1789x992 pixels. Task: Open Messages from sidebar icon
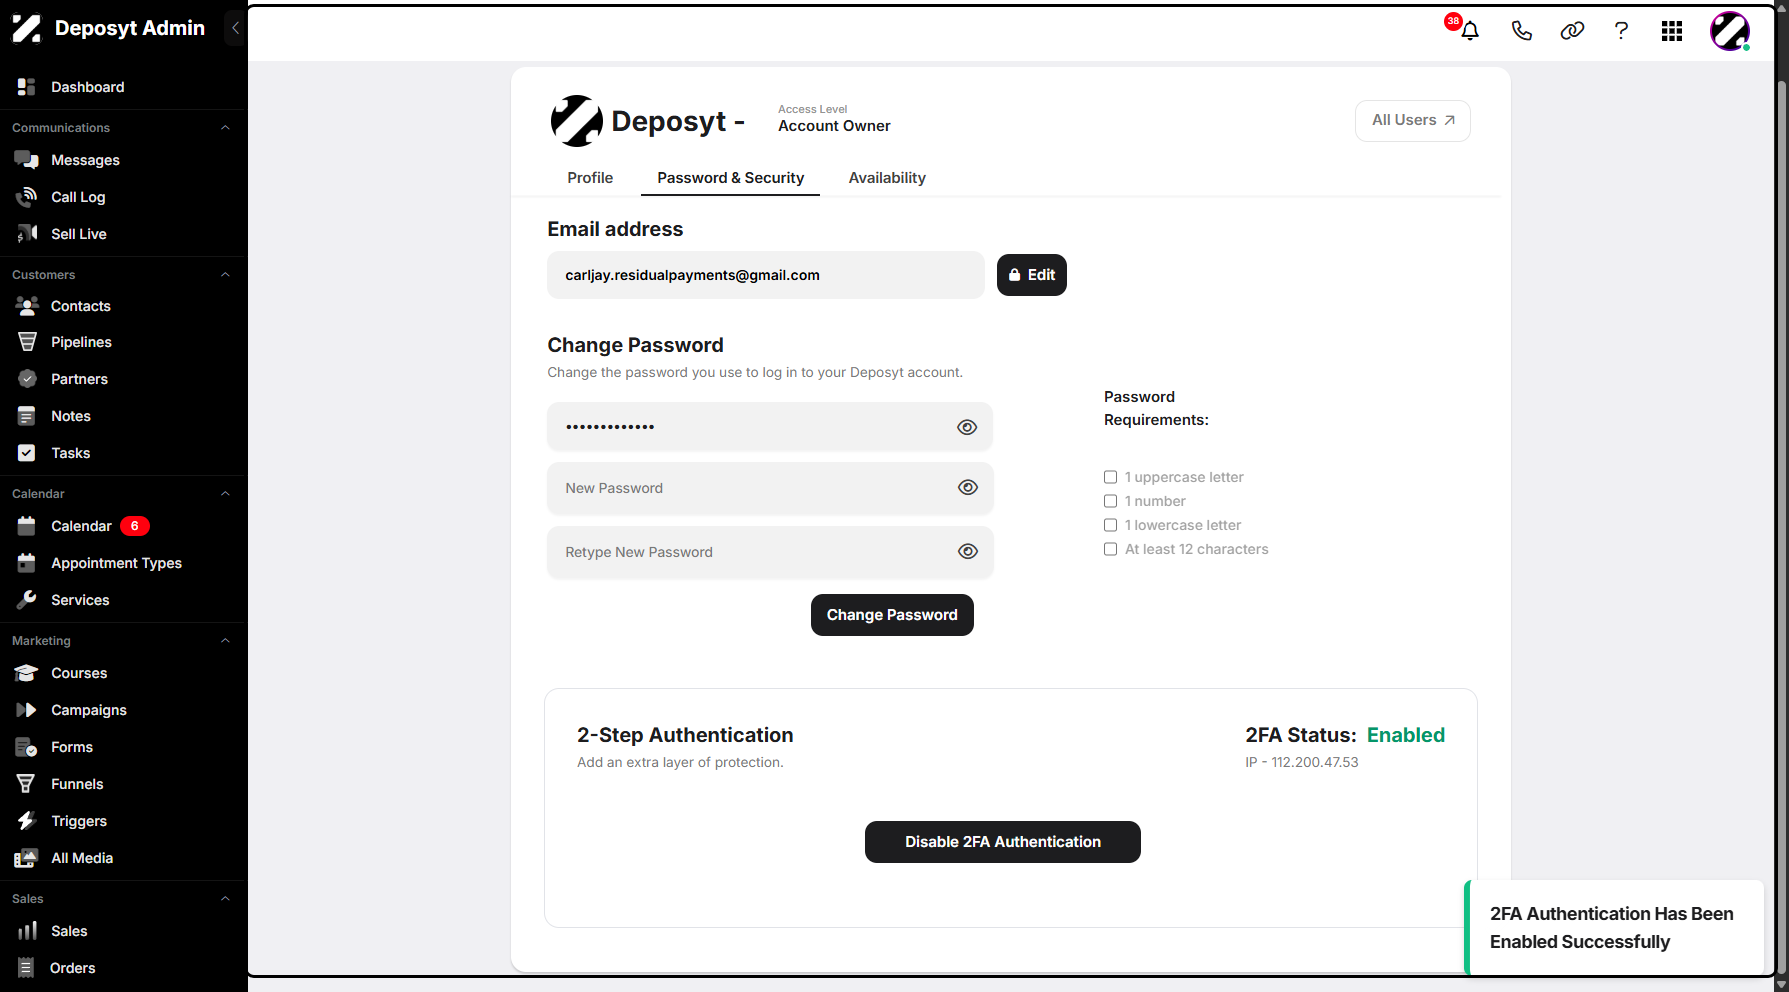[x=27, y=160]
